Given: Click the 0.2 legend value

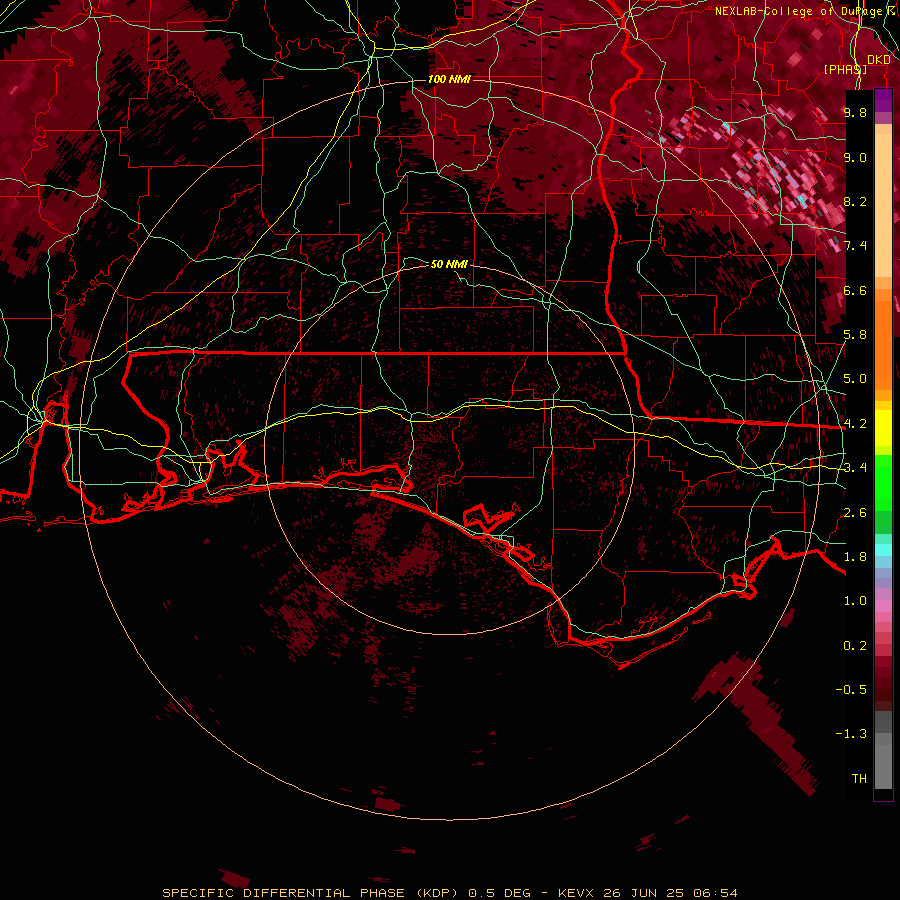Looking at the screenshot, I should coord(855,646).
